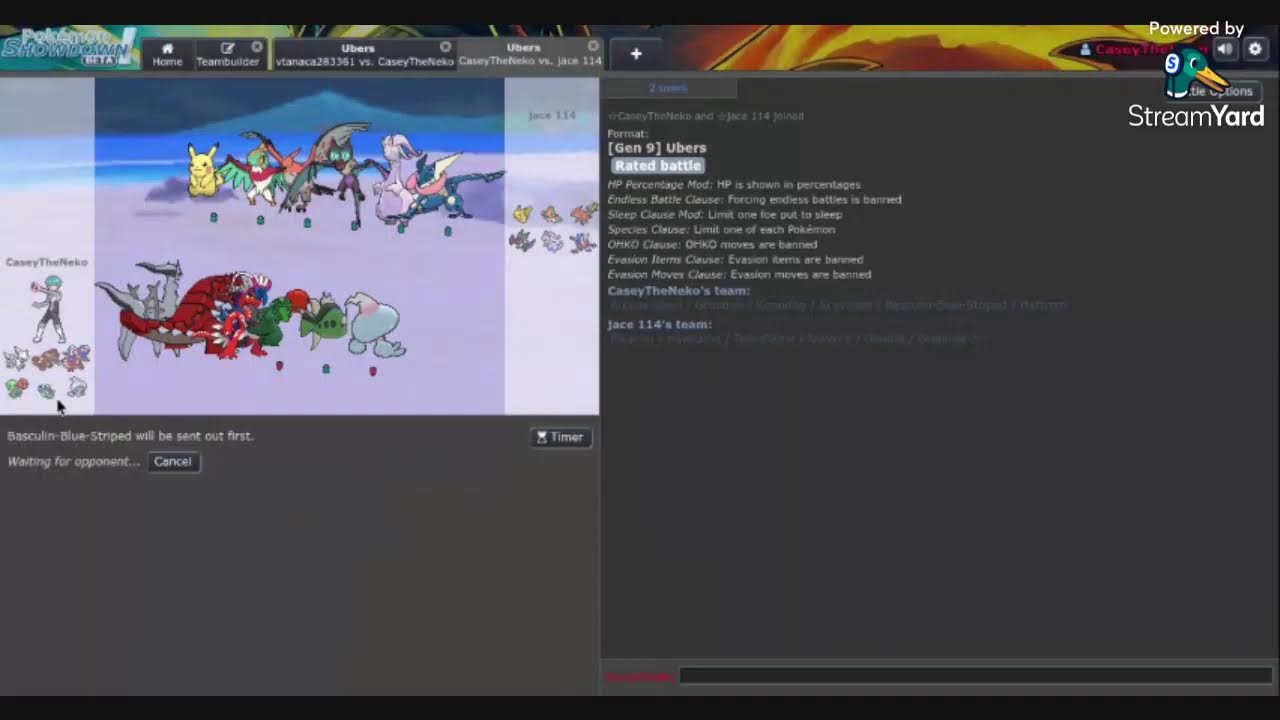The width and height of the screenshot is (1280, 720).
Task: Open the sound volume icon
Action: [x=1225, y=49]
